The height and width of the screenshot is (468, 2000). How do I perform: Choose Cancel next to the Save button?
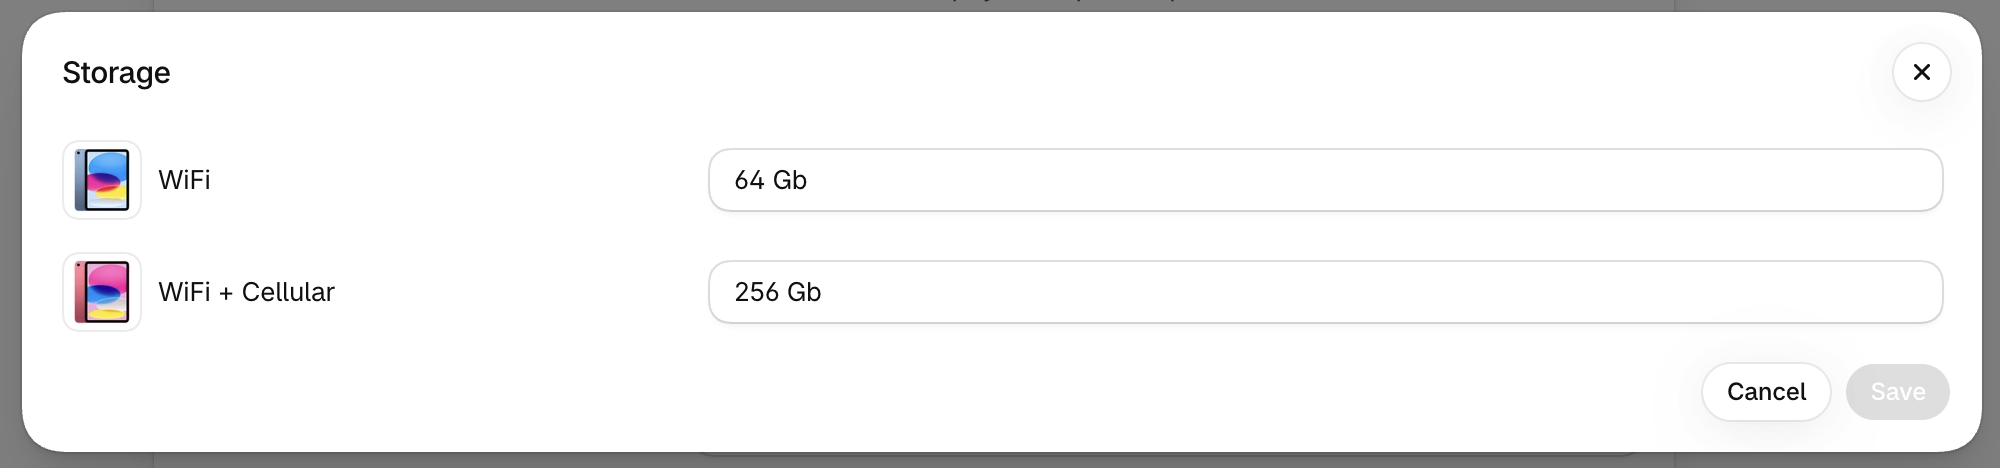coord(1766,392)
